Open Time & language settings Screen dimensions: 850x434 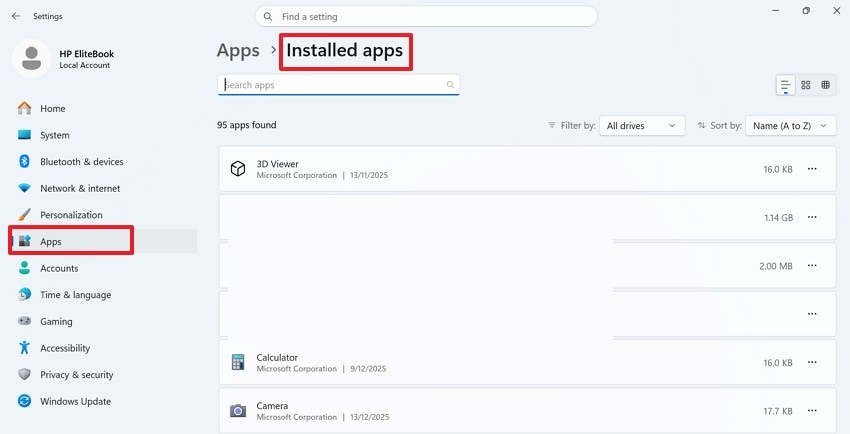(x=103, y=294)
